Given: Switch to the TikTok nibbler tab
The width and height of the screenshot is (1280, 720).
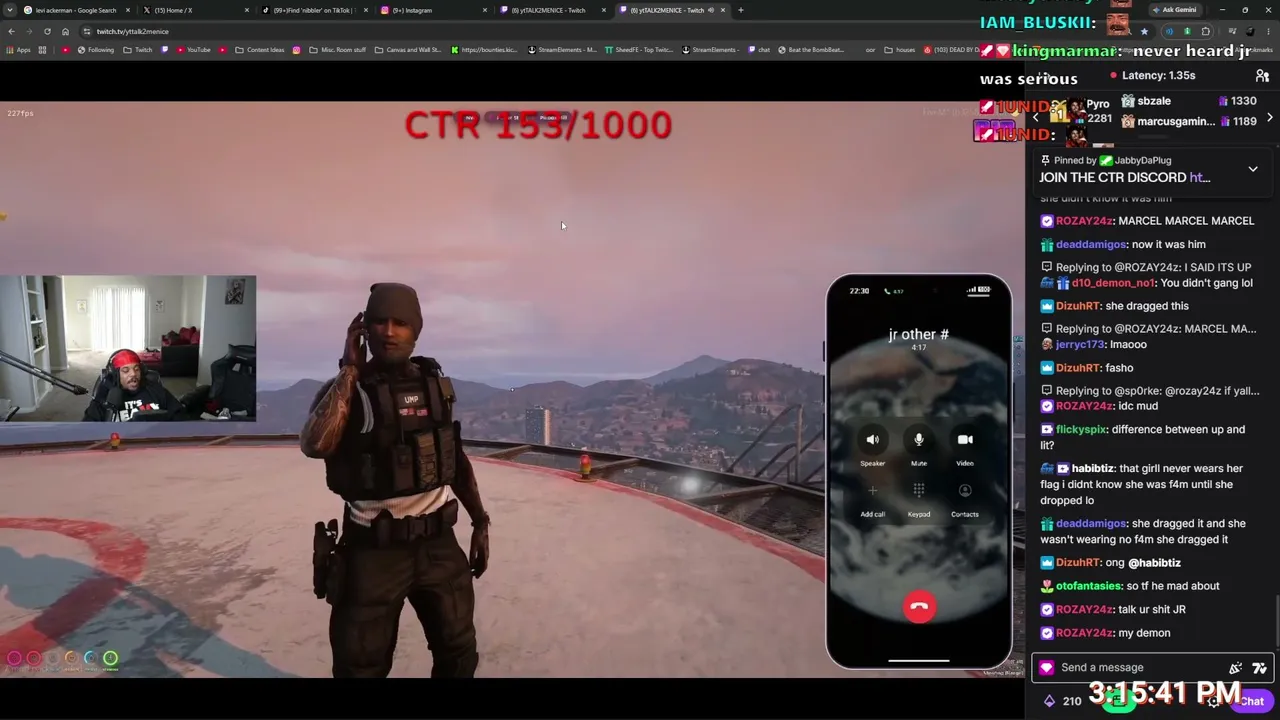Looking at the screenshot, I should click(314, 10).
